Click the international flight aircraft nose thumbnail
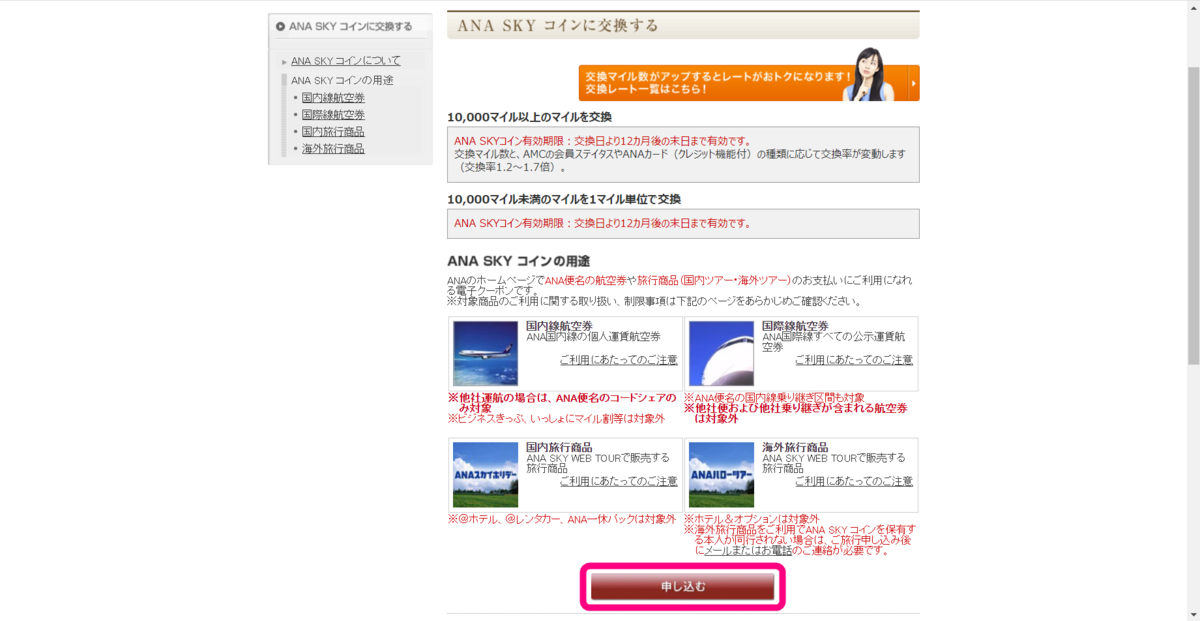 tap(721, 353)
